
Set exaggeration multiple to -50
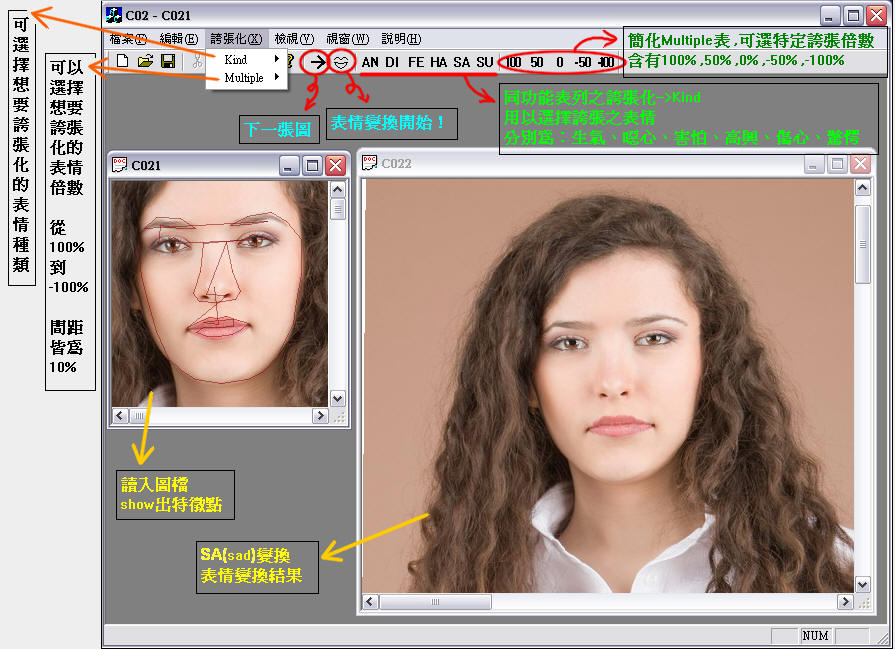pos(581,62)
